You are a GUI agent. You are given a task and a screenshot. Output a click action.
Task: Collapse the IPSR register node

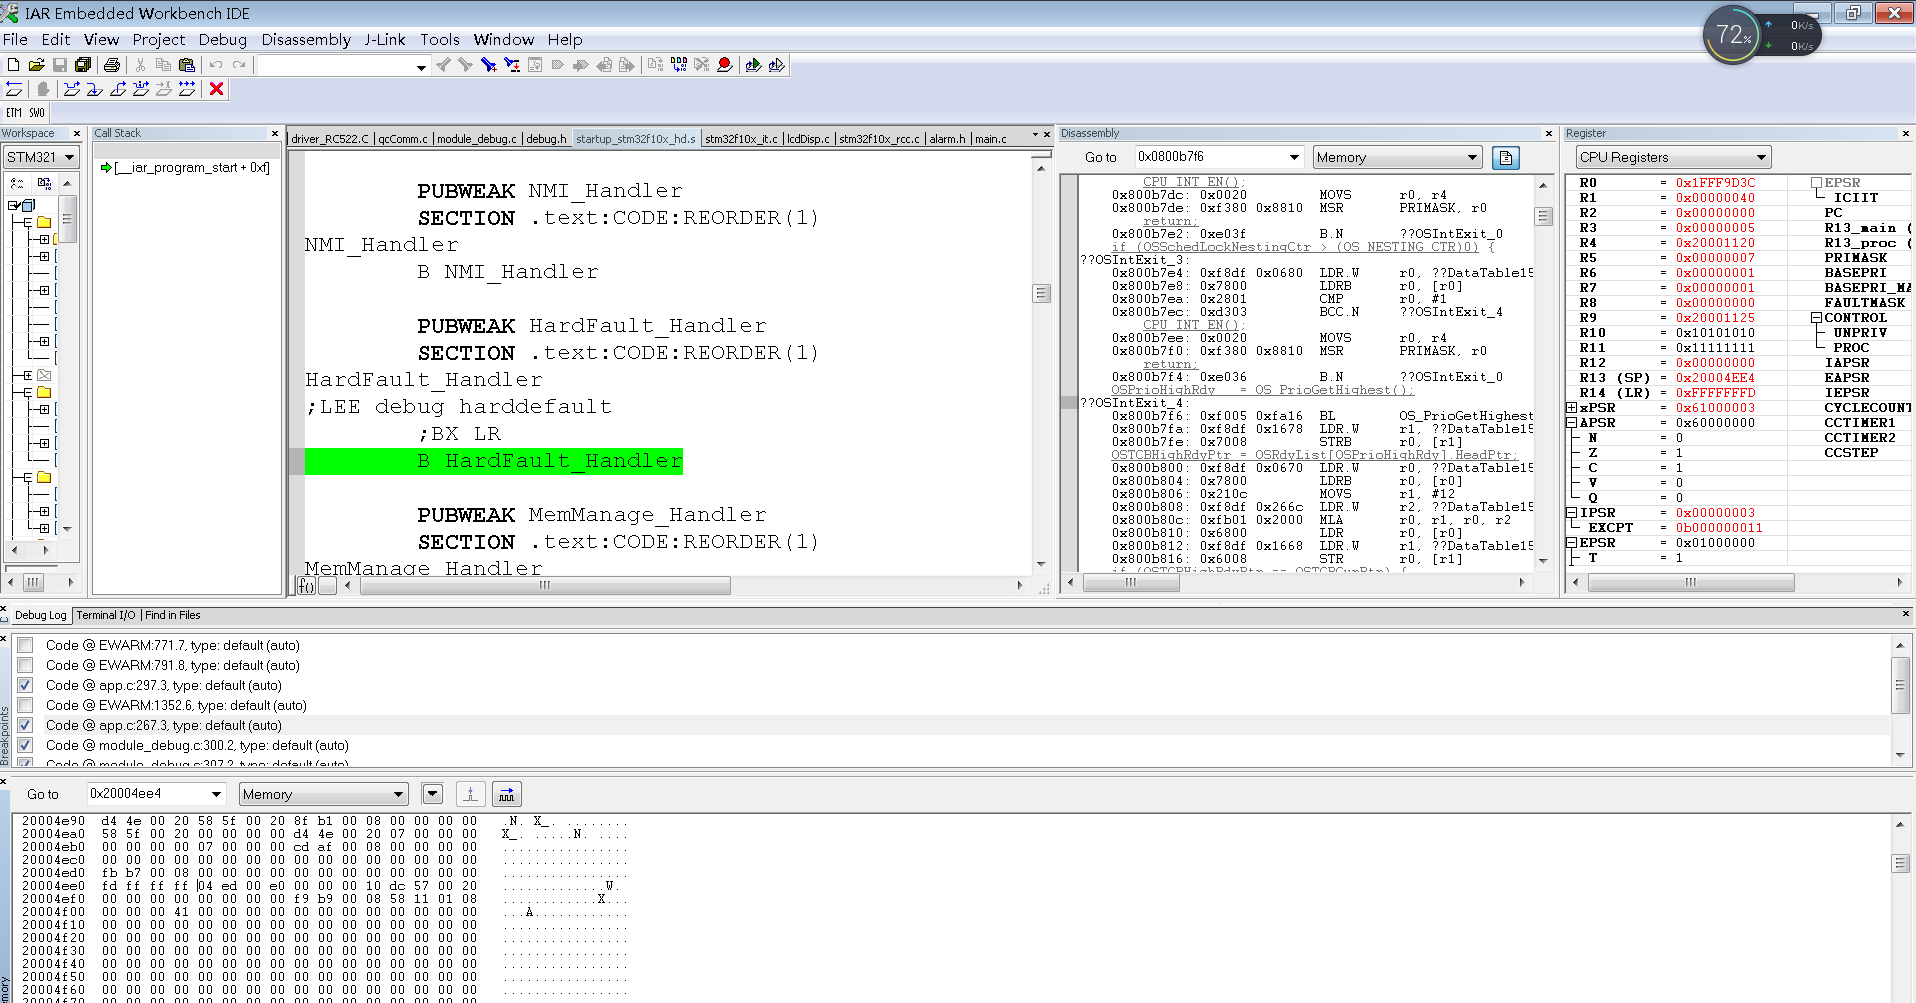[1572, 513]
